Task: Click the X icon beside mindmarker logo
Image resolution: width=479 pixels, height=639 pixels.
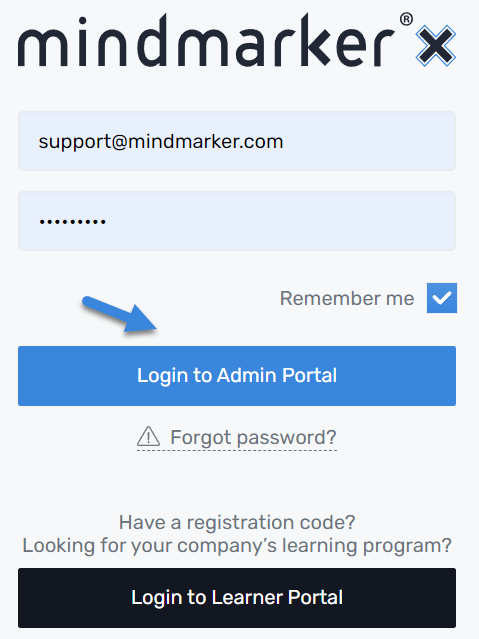Action: coord(435,46)
